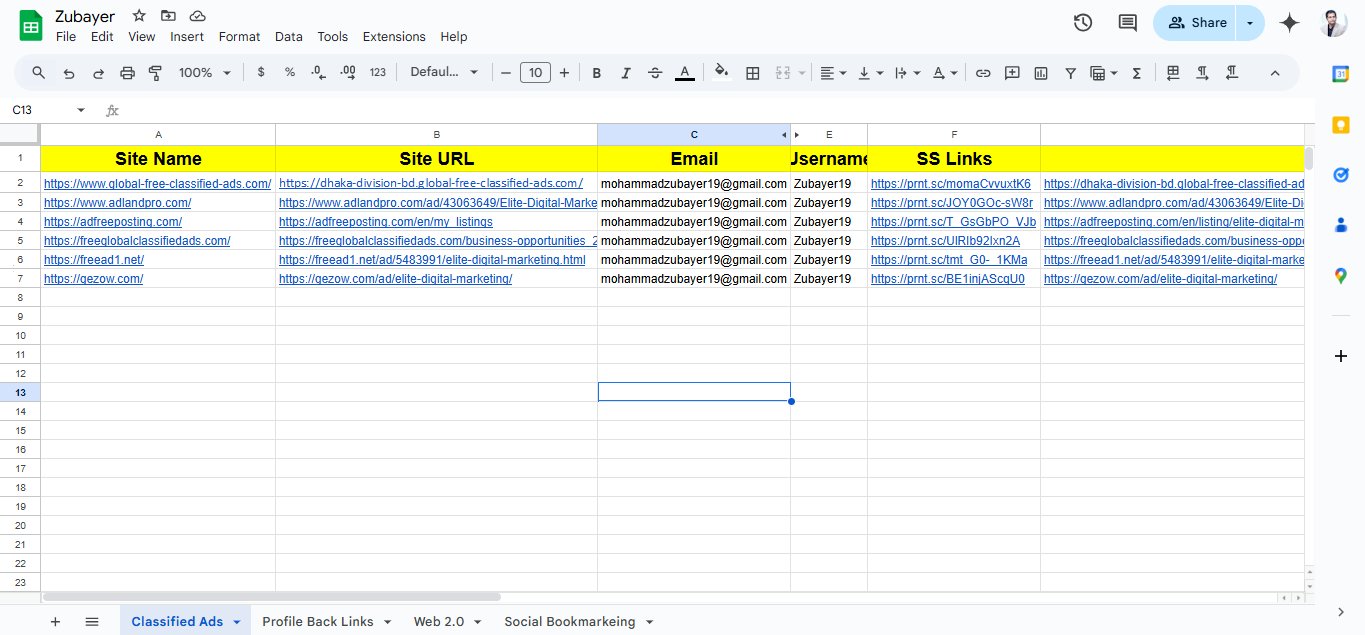
Task: Click the font size input field
Action: click(535, 73)
